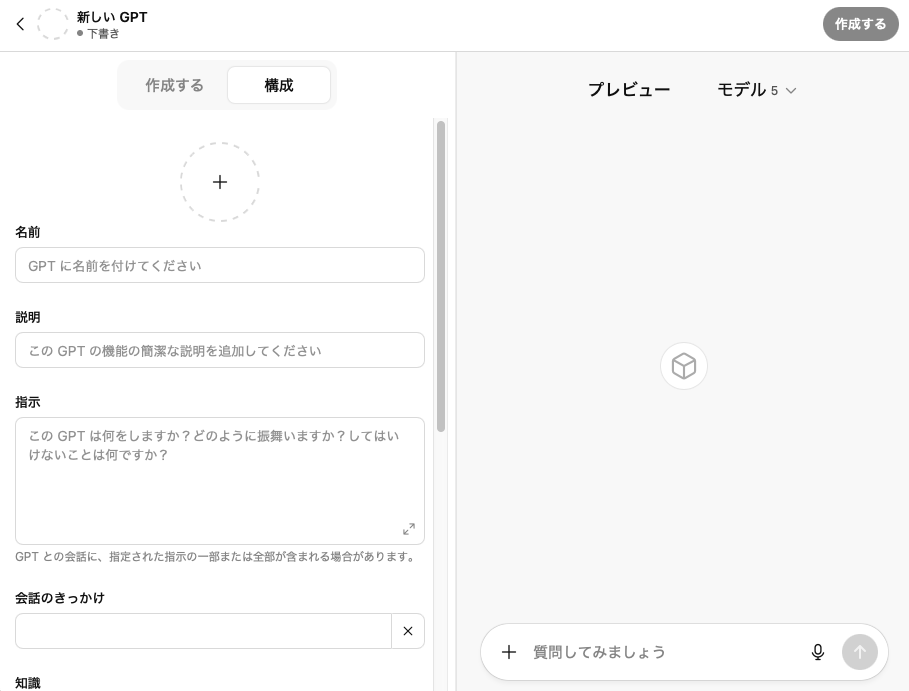Click the cube placeholder icon in preview

(684, 366)
